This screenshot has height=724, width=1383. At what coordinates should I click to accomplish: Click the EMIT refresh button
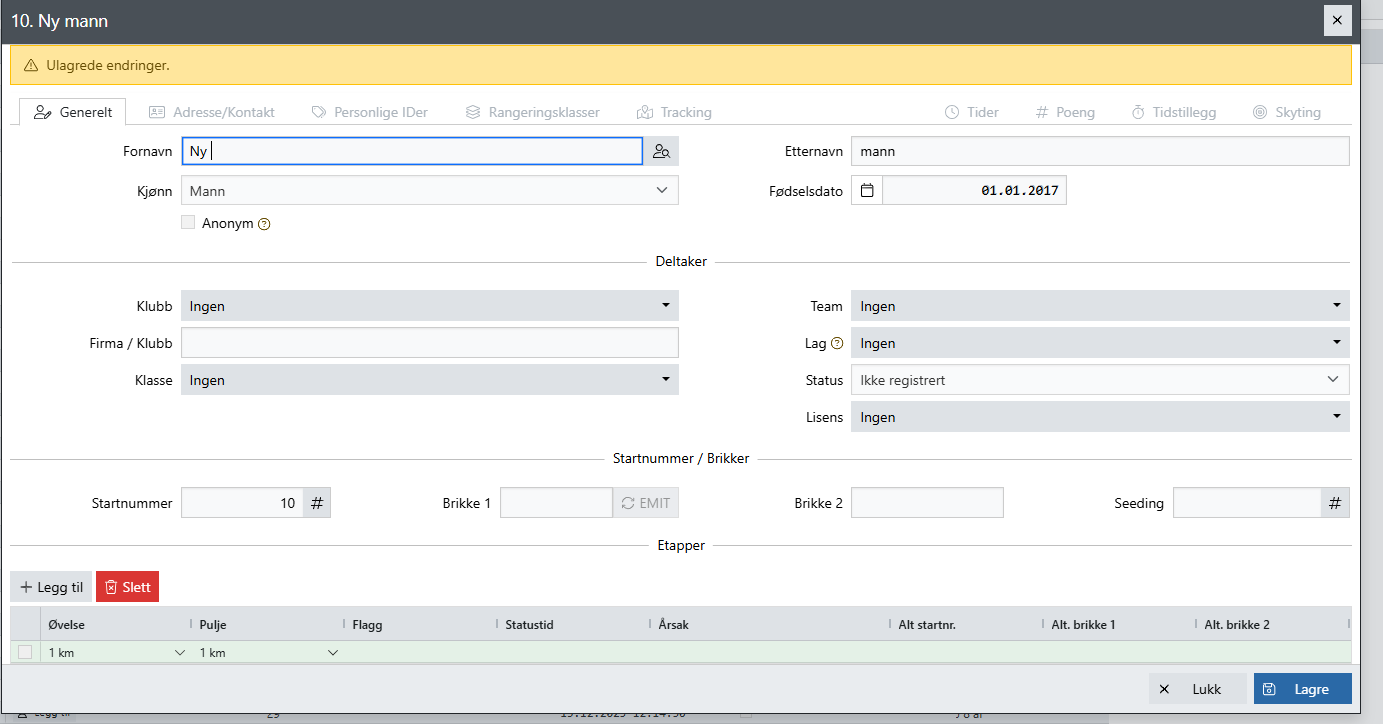(x=646, y=503)
